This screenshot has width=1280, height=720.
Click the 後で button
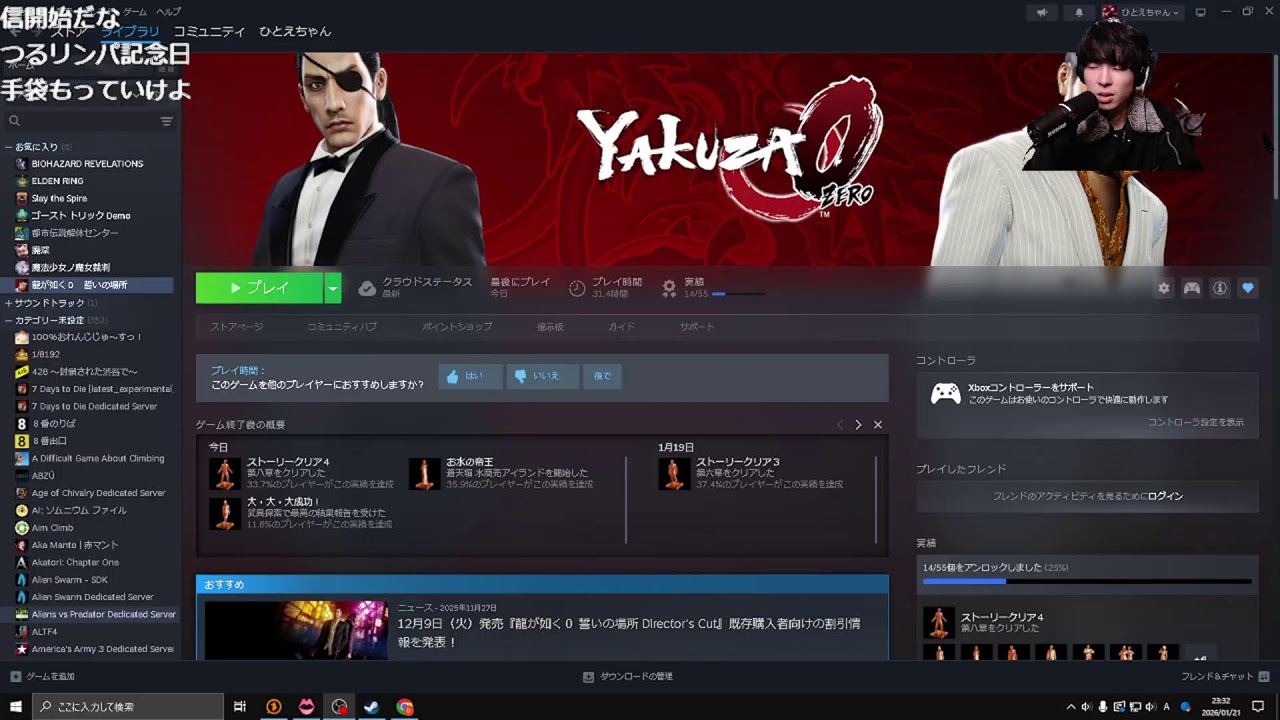point(602,377)
